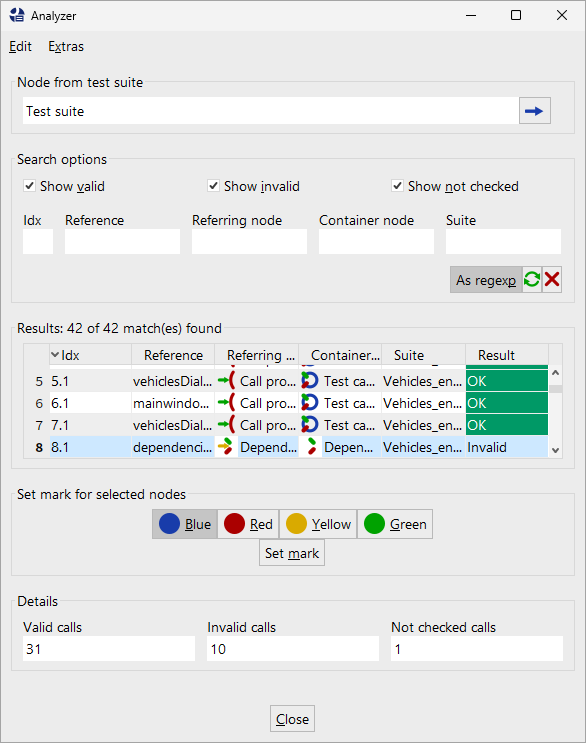Viewport: 586px width, 743px height.
Task: Click the Analyzer app icon in title bar
Action: (x=17, y=15)
